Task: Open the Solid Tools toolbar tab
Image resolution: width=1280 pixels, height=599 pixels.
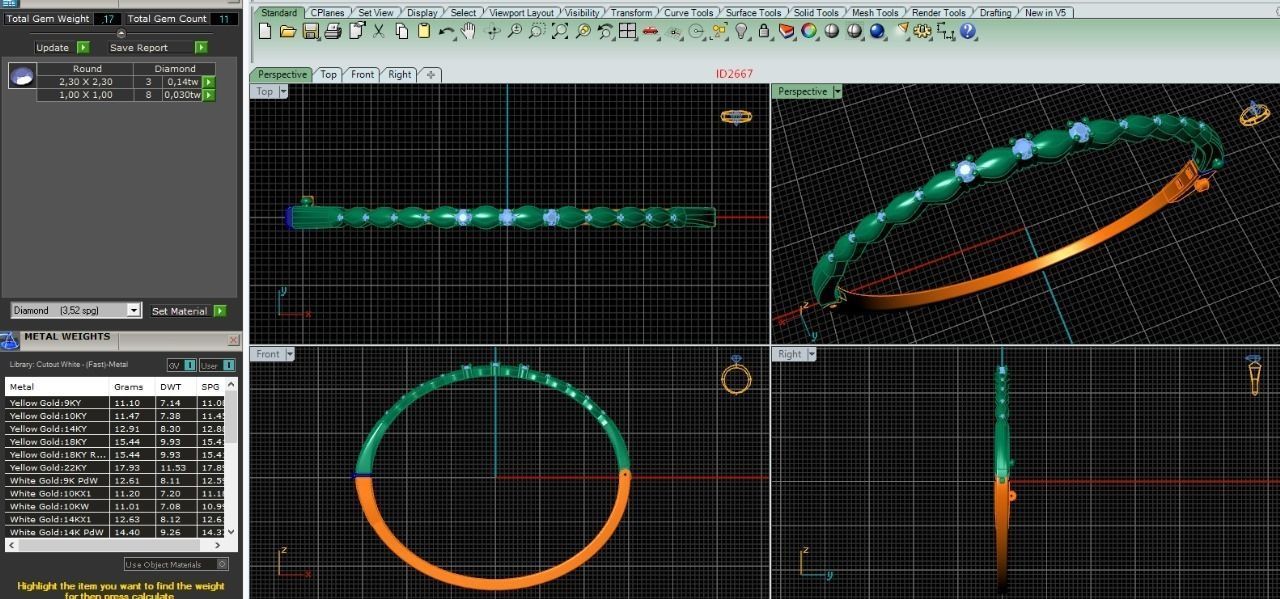Action: tap(816, 13)
